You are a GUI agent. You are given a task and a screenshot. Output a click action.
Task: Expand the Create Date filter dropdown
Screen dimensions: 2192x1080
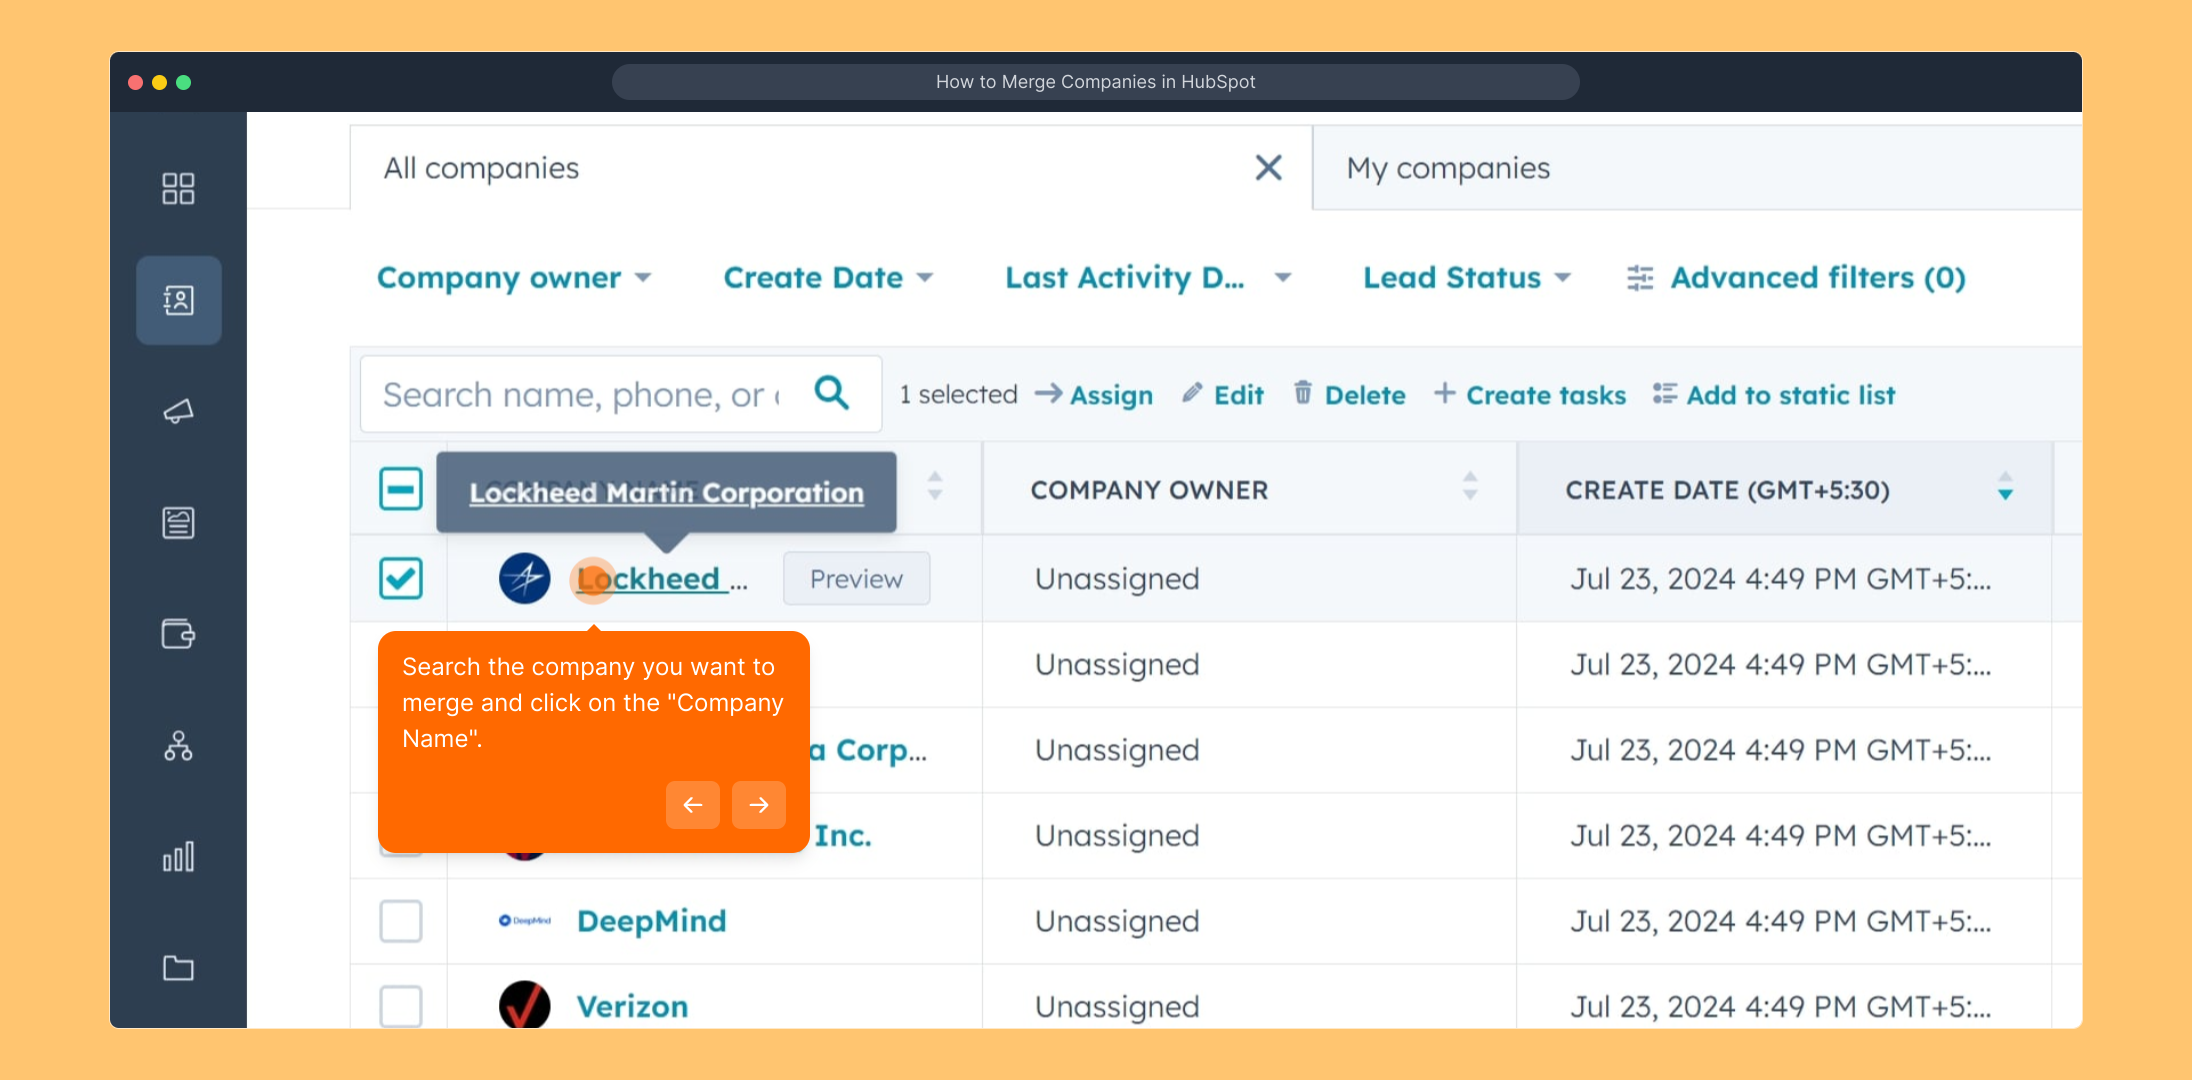coord(828,278)
